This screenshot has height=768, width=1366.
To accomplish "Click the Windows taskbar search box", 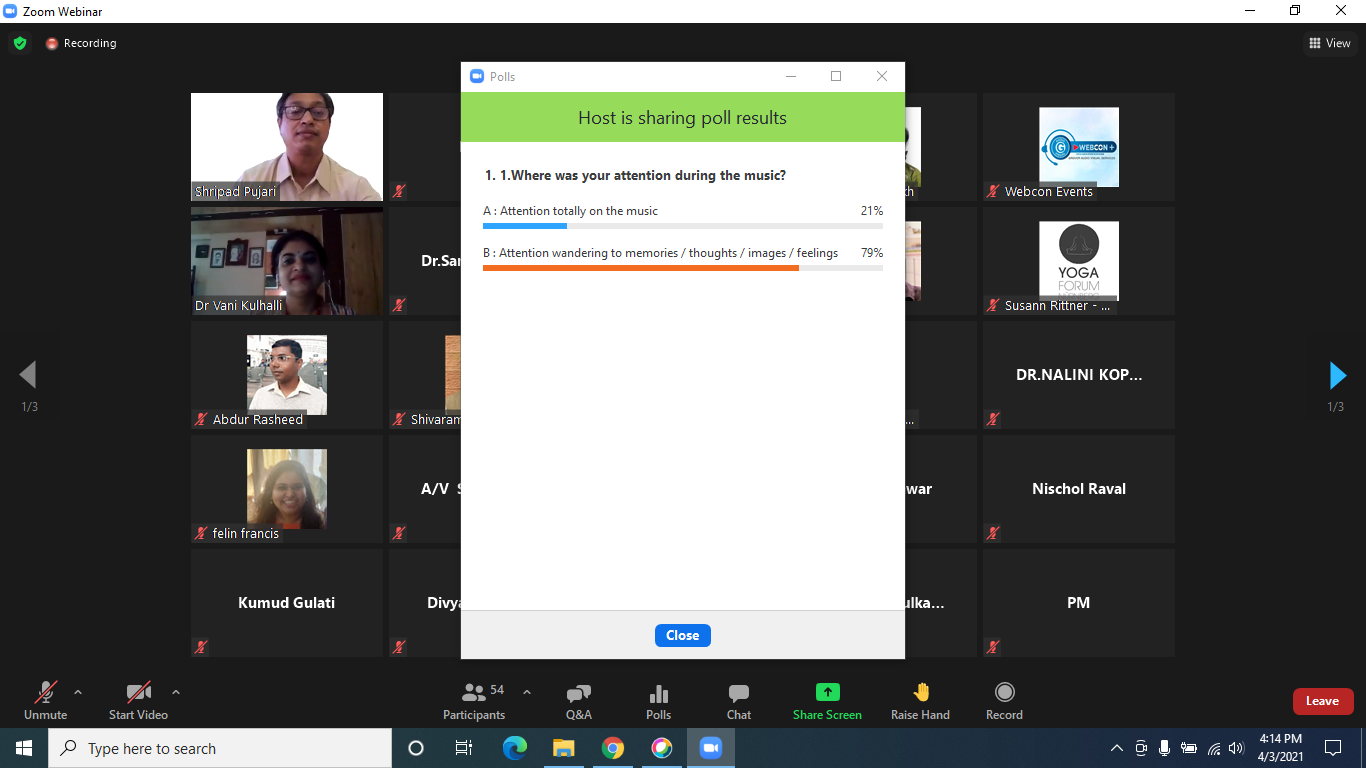I will (220, 748).
